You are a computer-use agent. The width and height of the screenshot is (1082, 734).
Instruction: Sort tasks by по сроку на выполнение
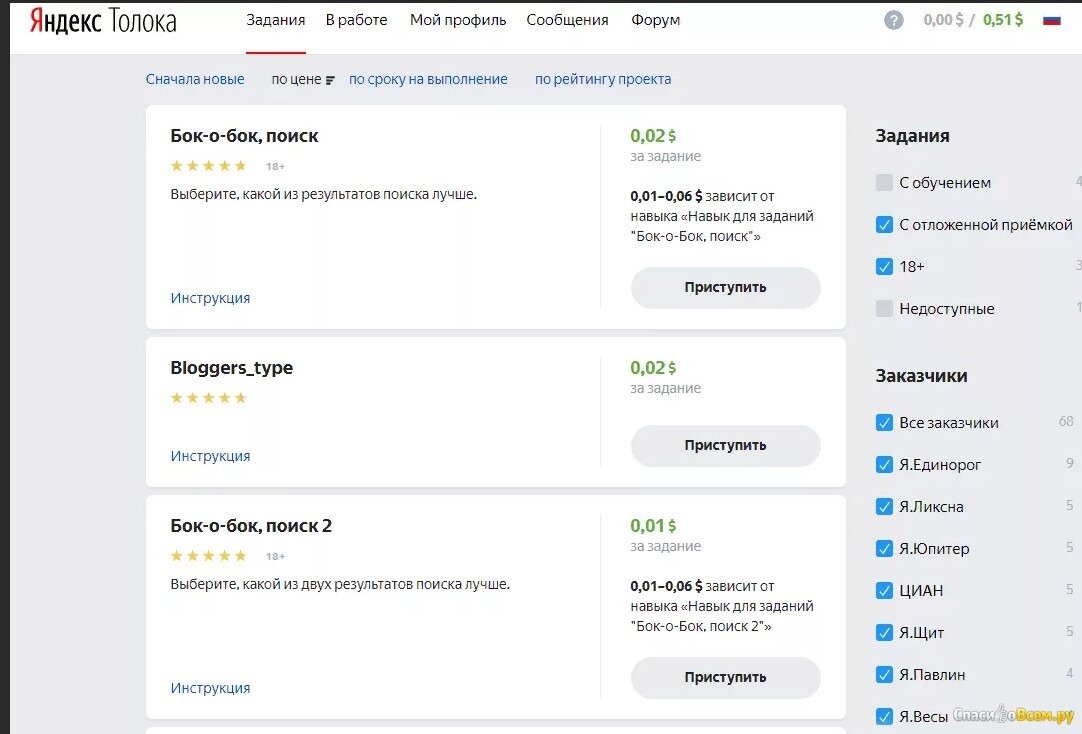428,79
